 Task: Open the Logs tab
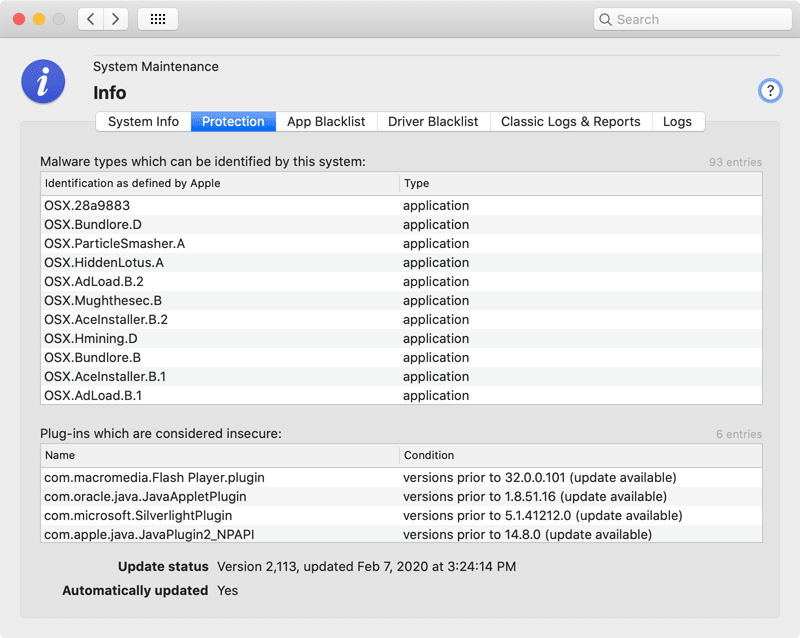[678, 121]
